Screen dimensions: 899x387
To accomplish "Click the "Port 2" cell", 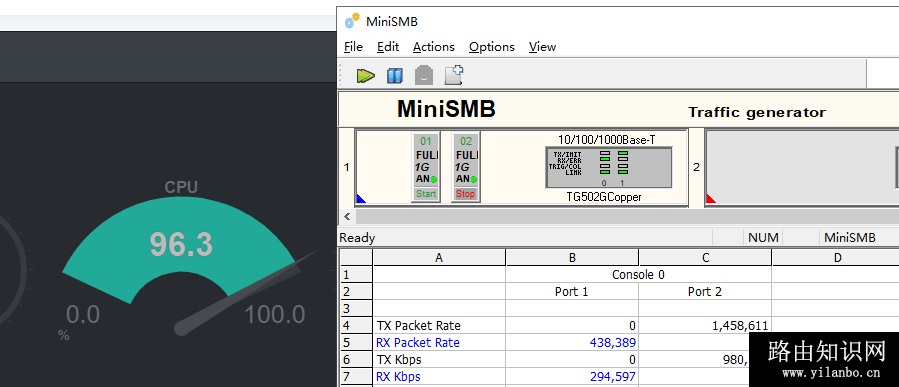I will pos(705,292).
